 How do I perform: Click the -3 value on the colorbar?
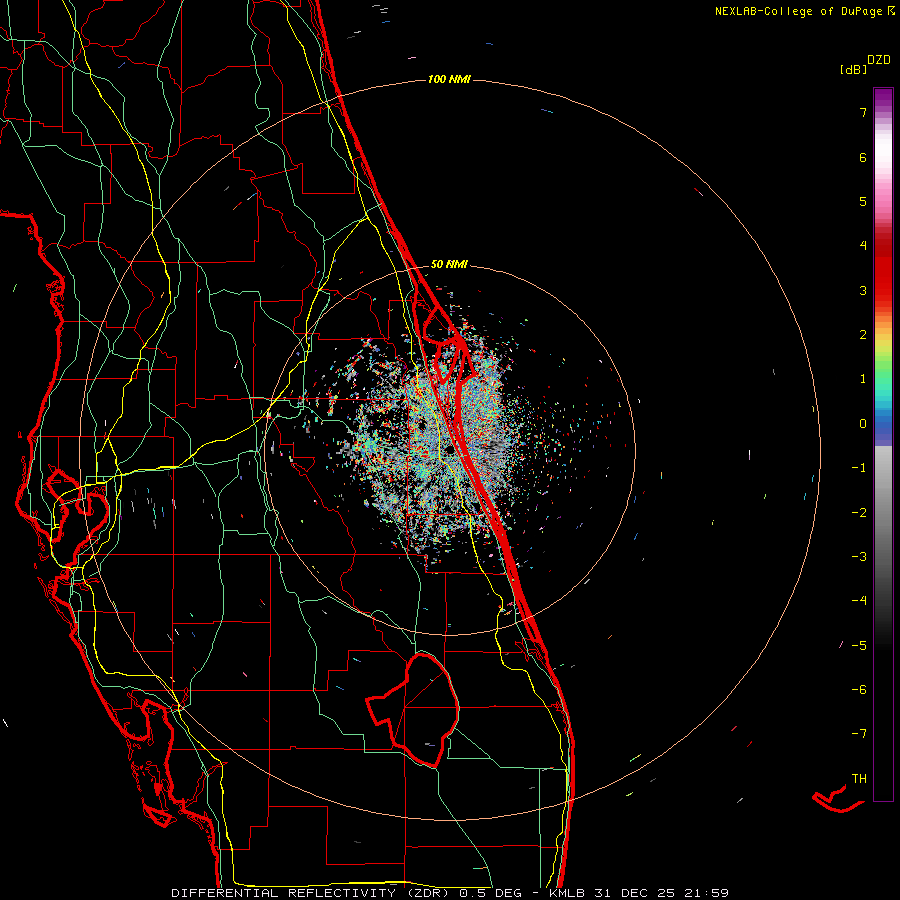pos(859,557)
